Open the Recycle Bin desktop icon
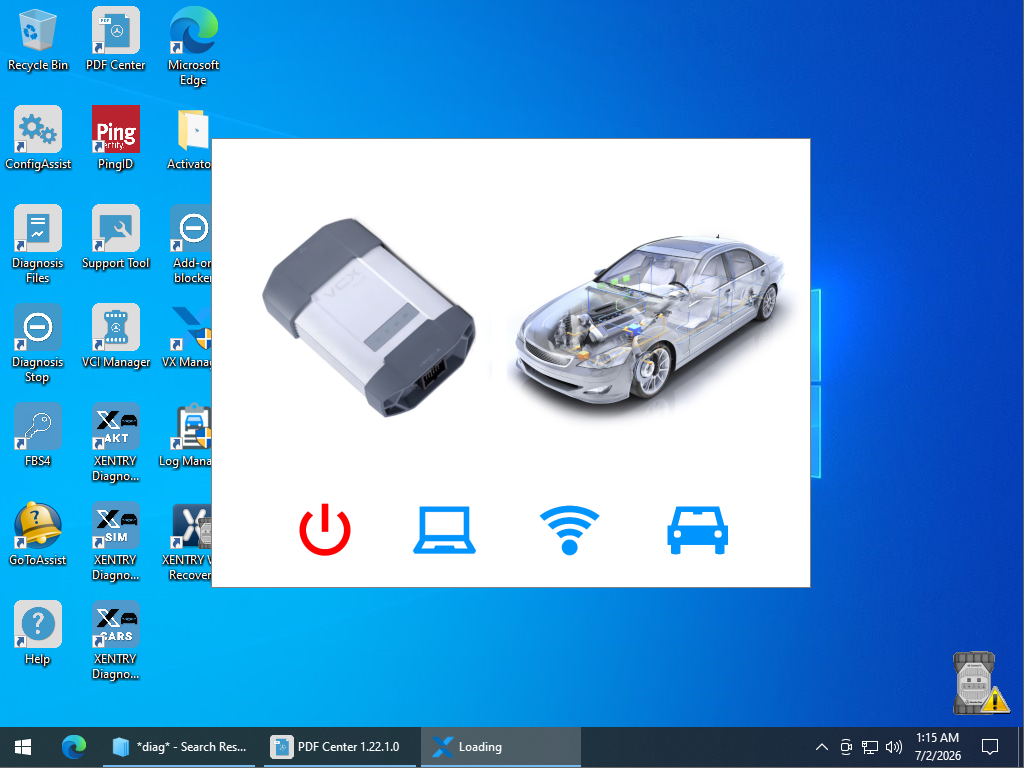 pyautogui.click(x=38, y=39)
